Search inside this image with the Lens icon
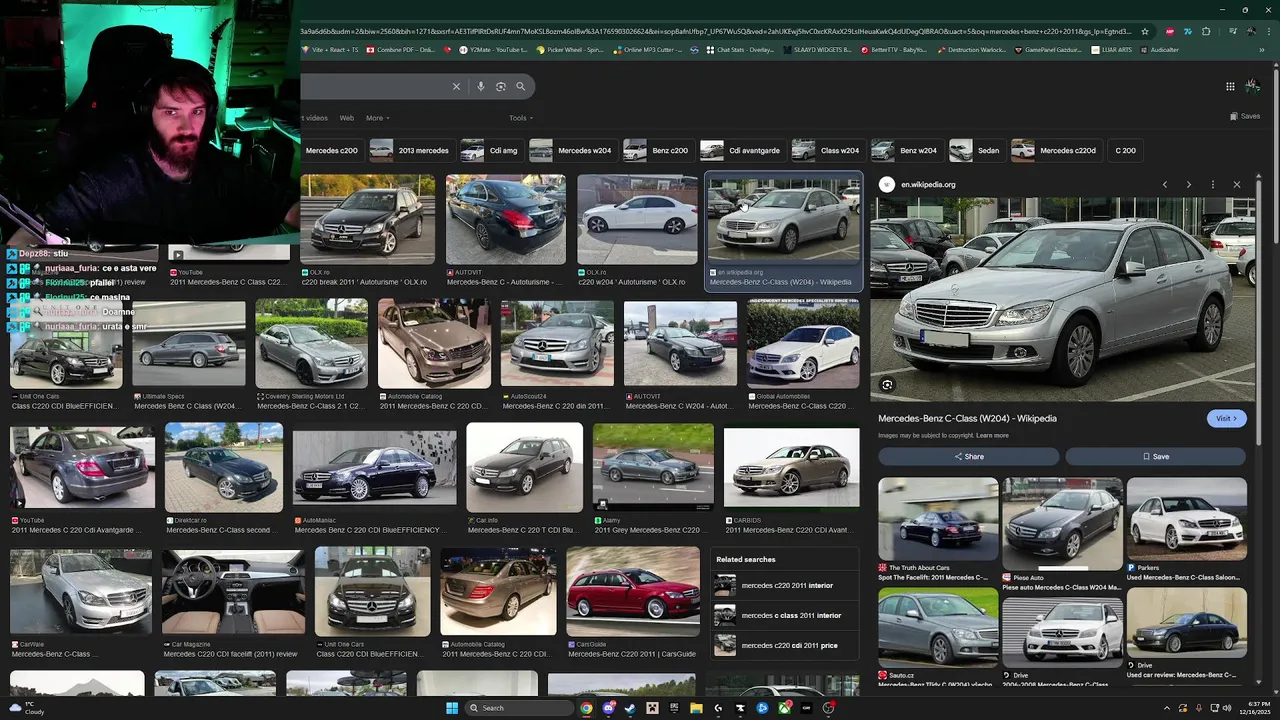 (x=887, y=385)
